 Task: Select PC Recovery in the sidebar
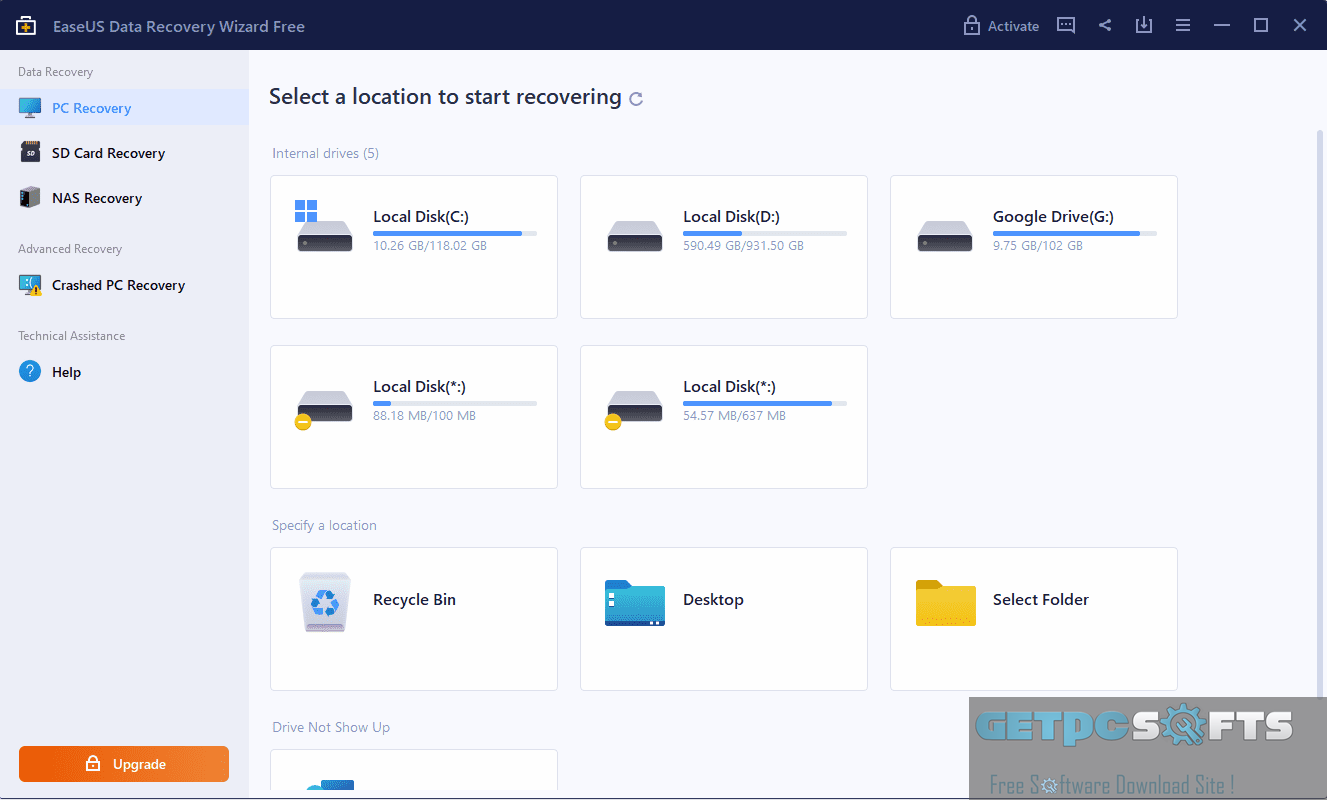[x=124, y=108]
